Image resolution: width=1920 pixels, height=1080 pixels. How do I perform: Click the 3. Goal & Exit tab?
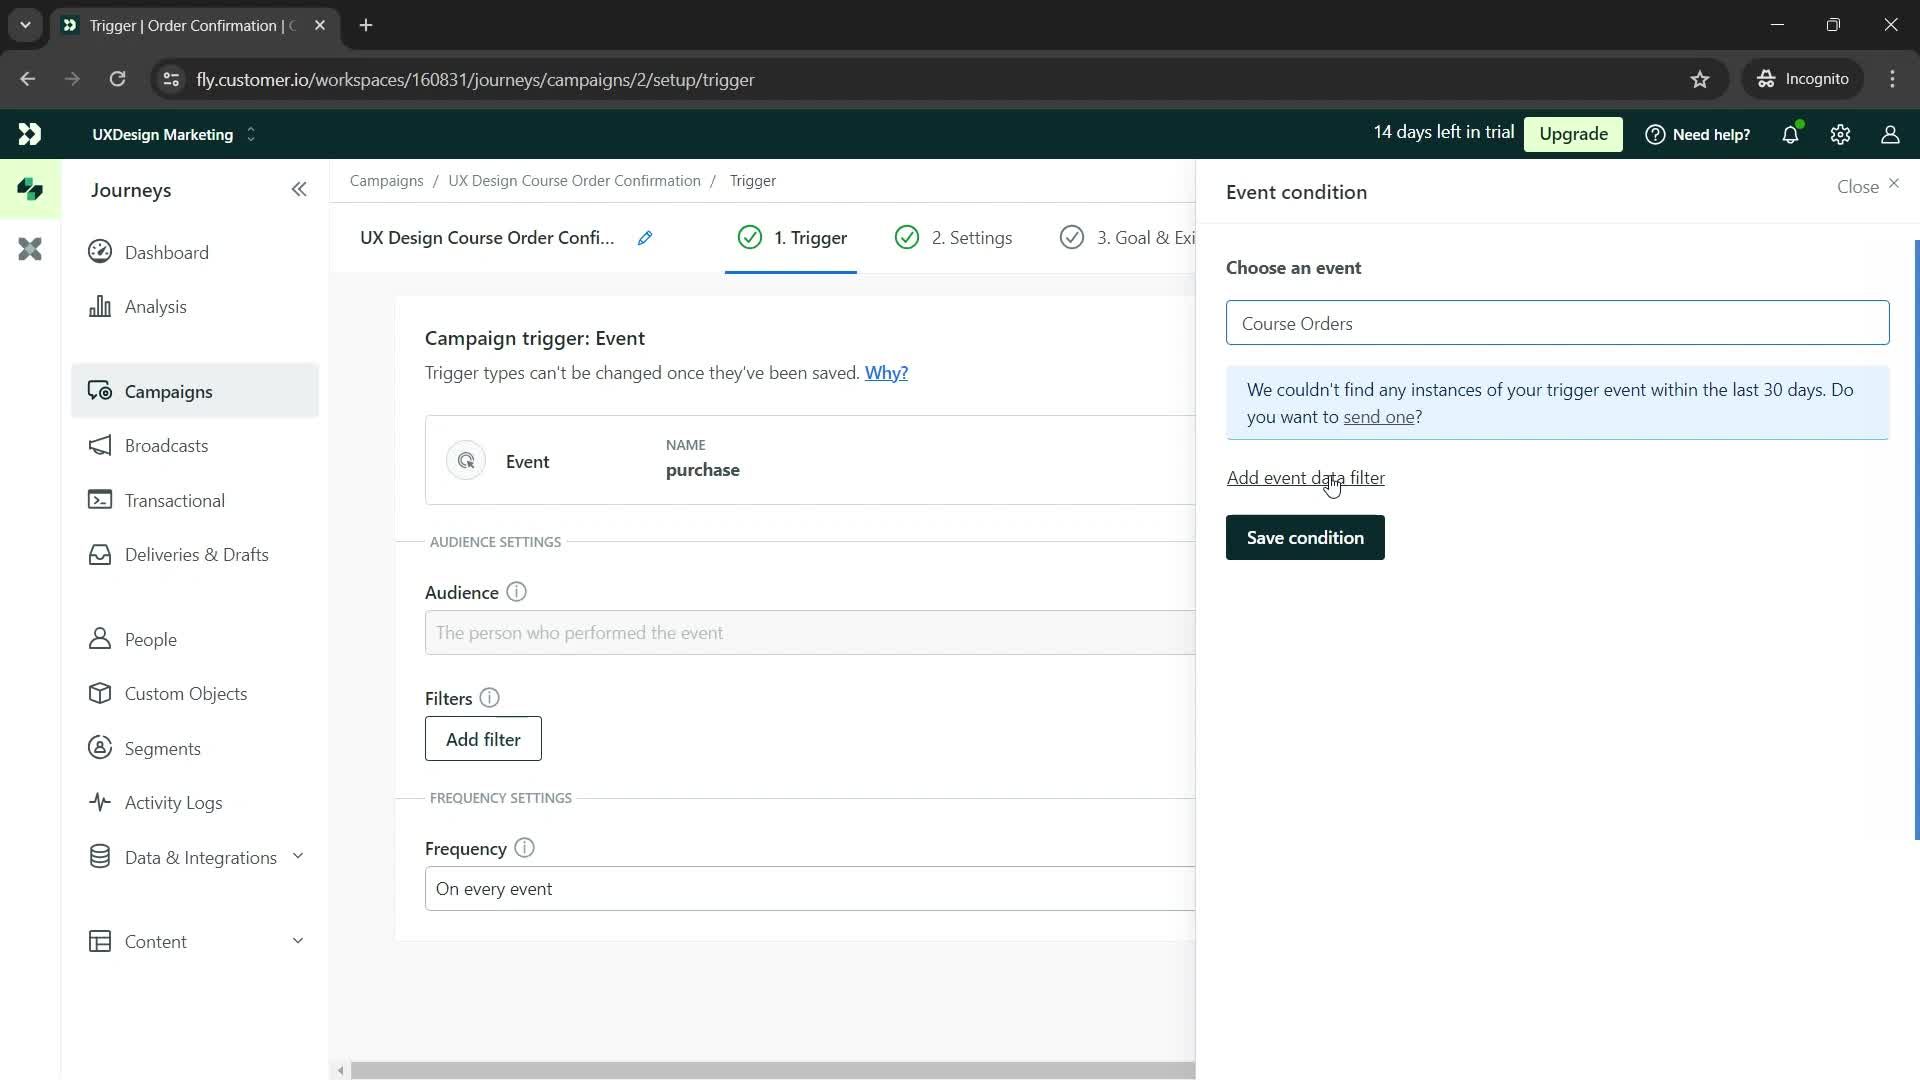tap(1134, 237)
